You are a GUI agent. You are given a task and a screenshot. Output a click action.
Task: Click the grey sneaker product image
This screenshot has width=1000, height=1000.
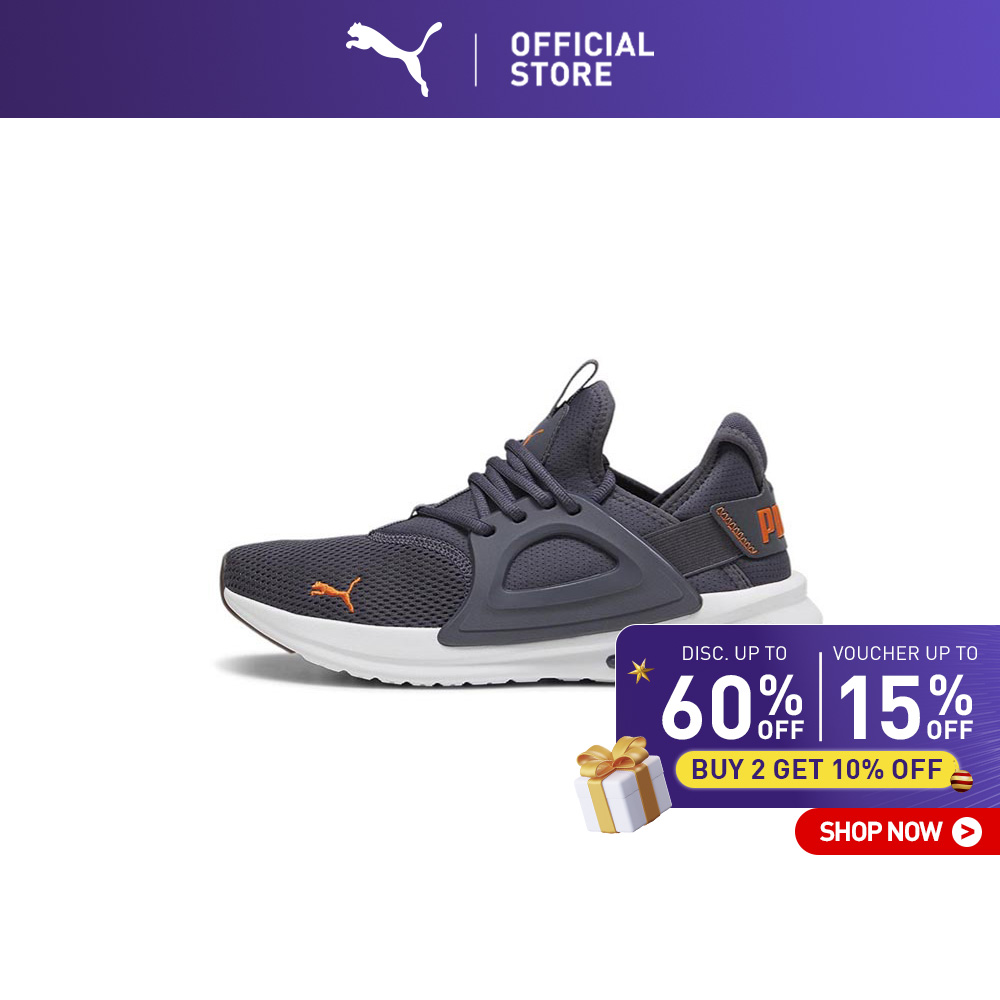pyautogui.click(x=520, y=523)
